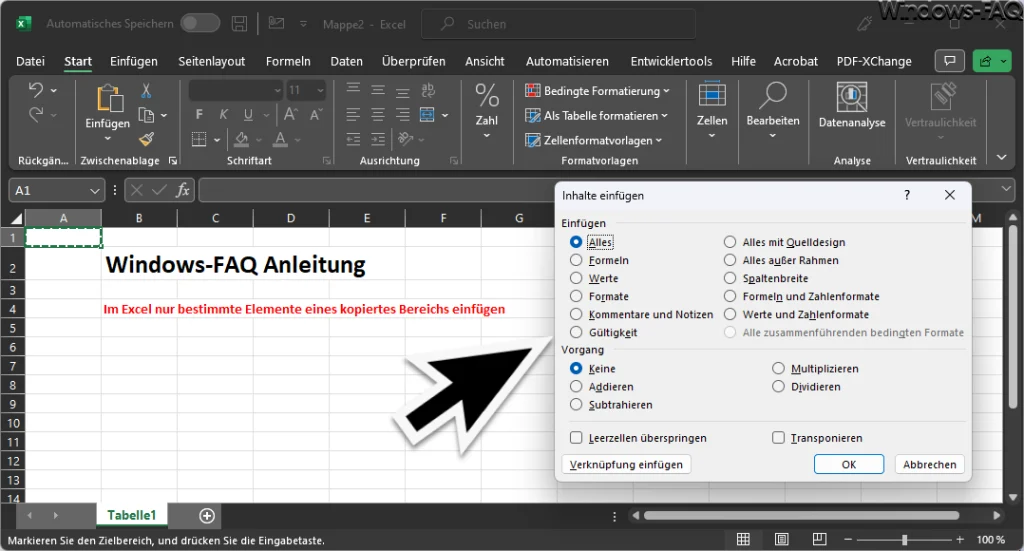Click the insert function fx icon
The image size is (1024, 551).
[183, 190]
